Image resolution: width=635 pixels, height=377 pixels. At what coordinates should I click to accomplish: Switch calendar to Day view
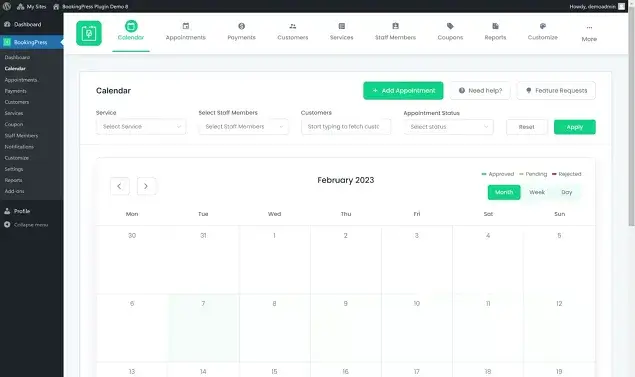pos(567,192)
